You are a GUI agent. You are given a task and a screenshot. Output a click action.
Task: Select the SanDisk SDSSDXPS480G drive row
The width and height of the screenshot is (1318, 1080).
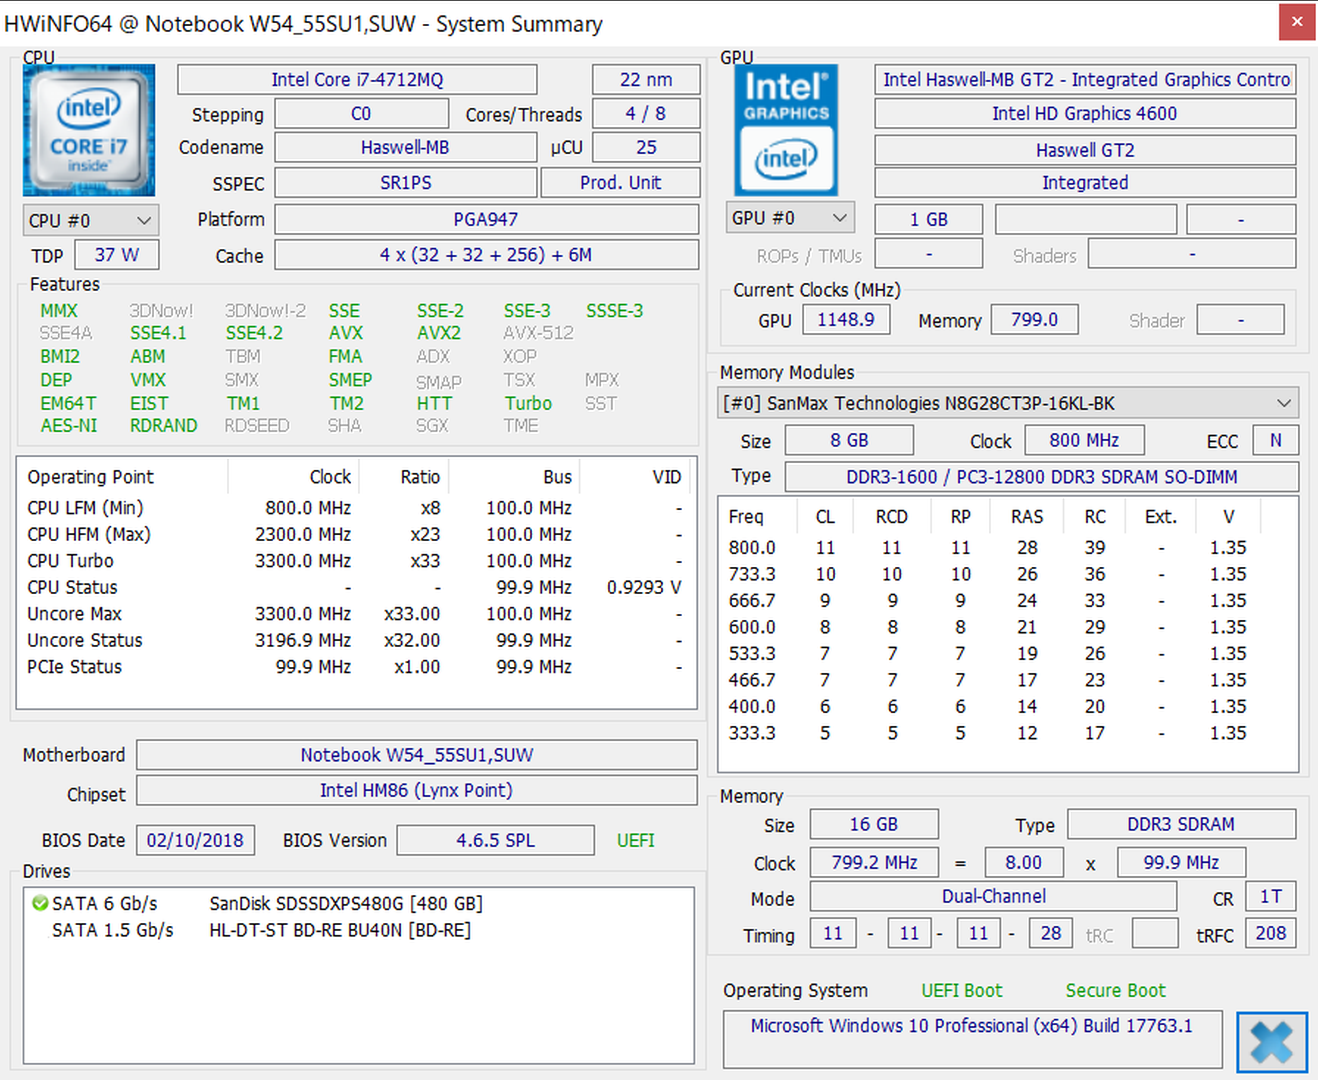click(x=358, y=903)
